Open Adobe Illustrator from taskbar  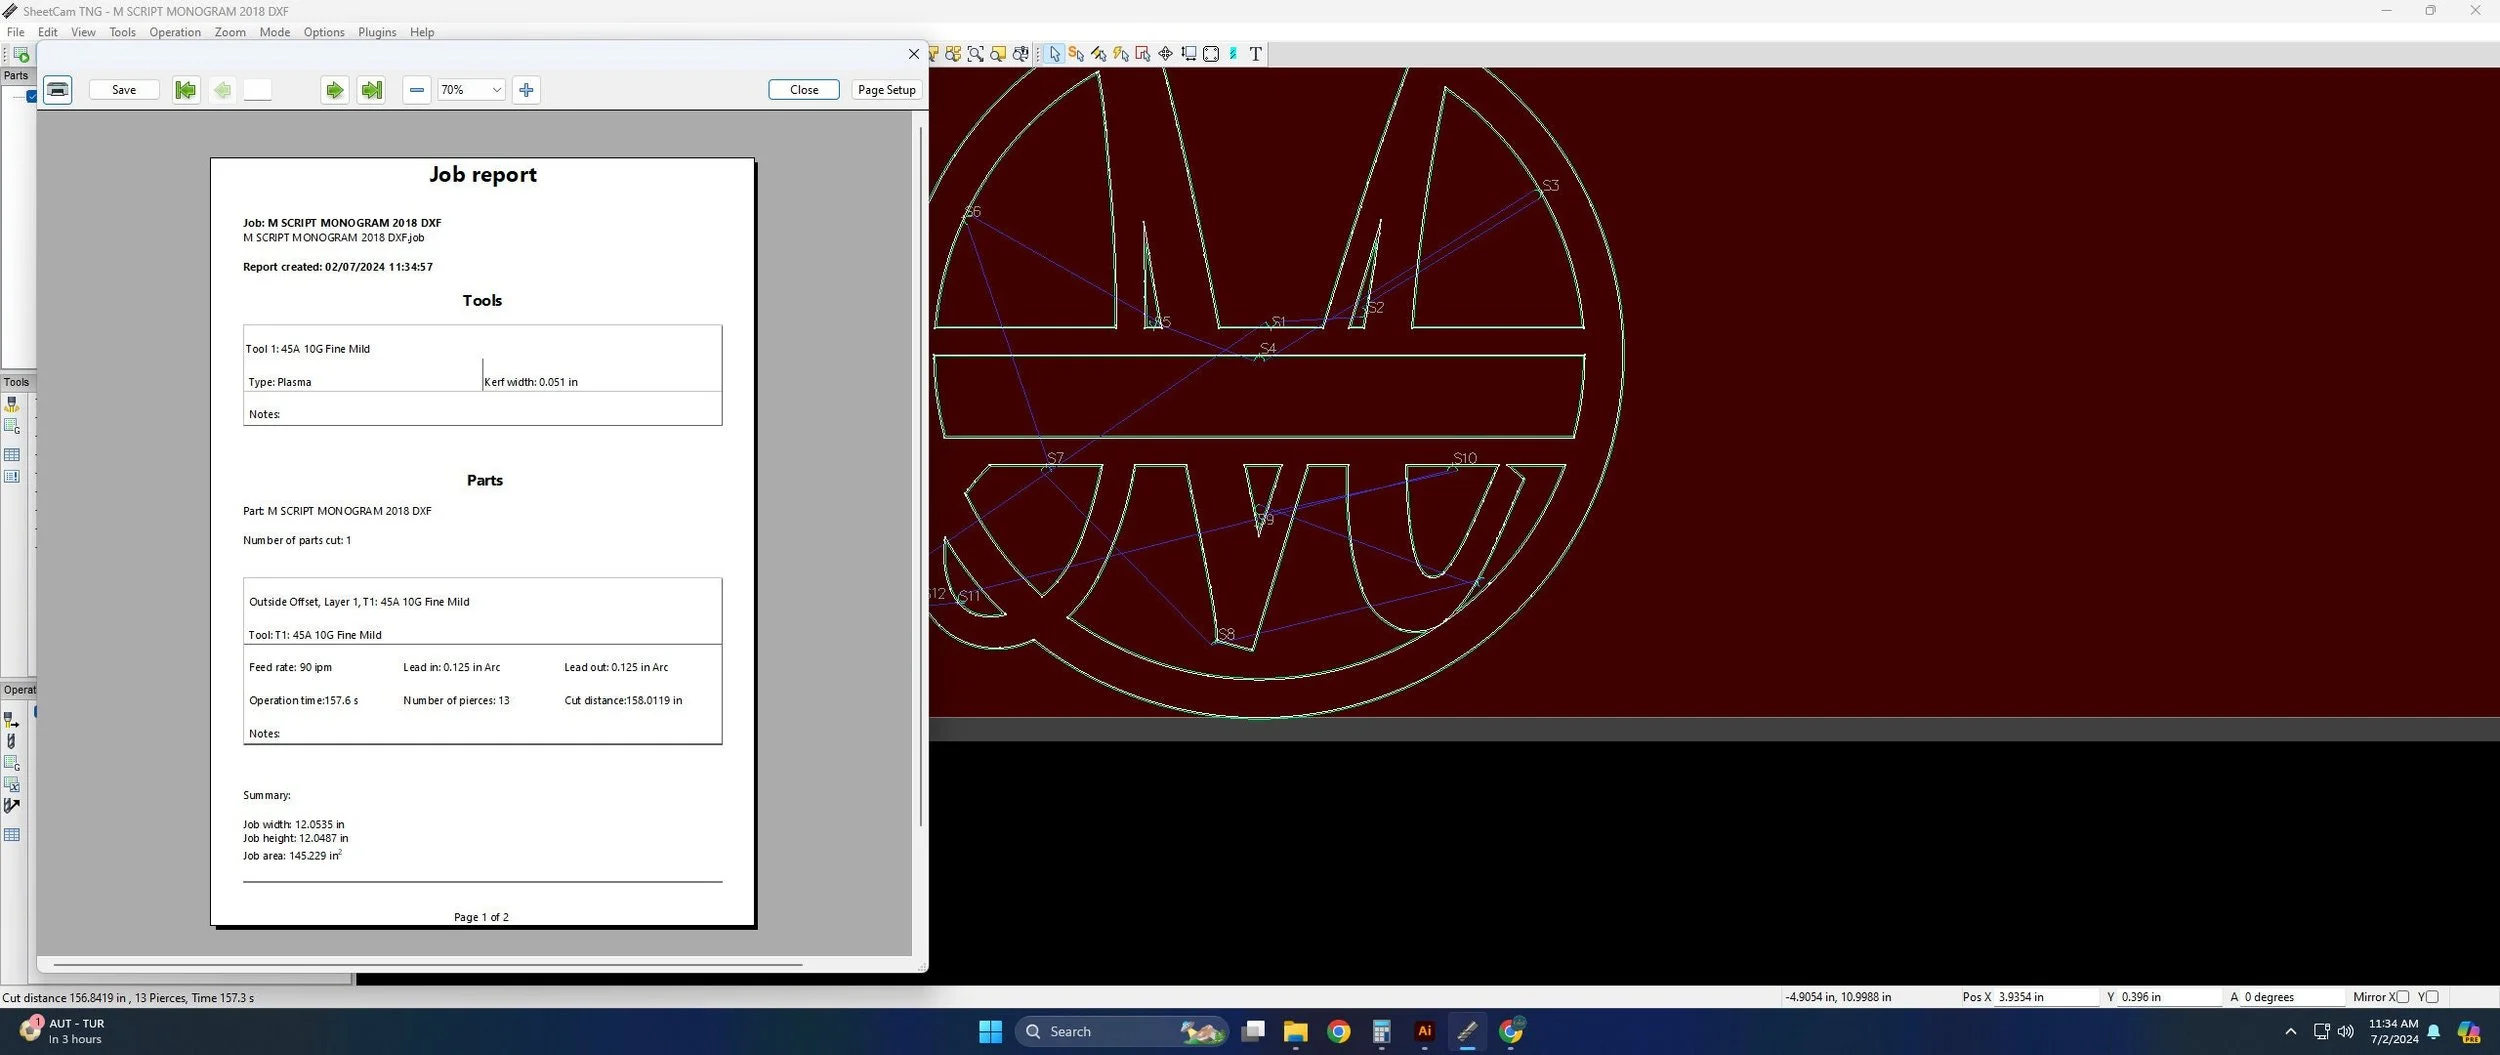(x=1424, y=1031)
